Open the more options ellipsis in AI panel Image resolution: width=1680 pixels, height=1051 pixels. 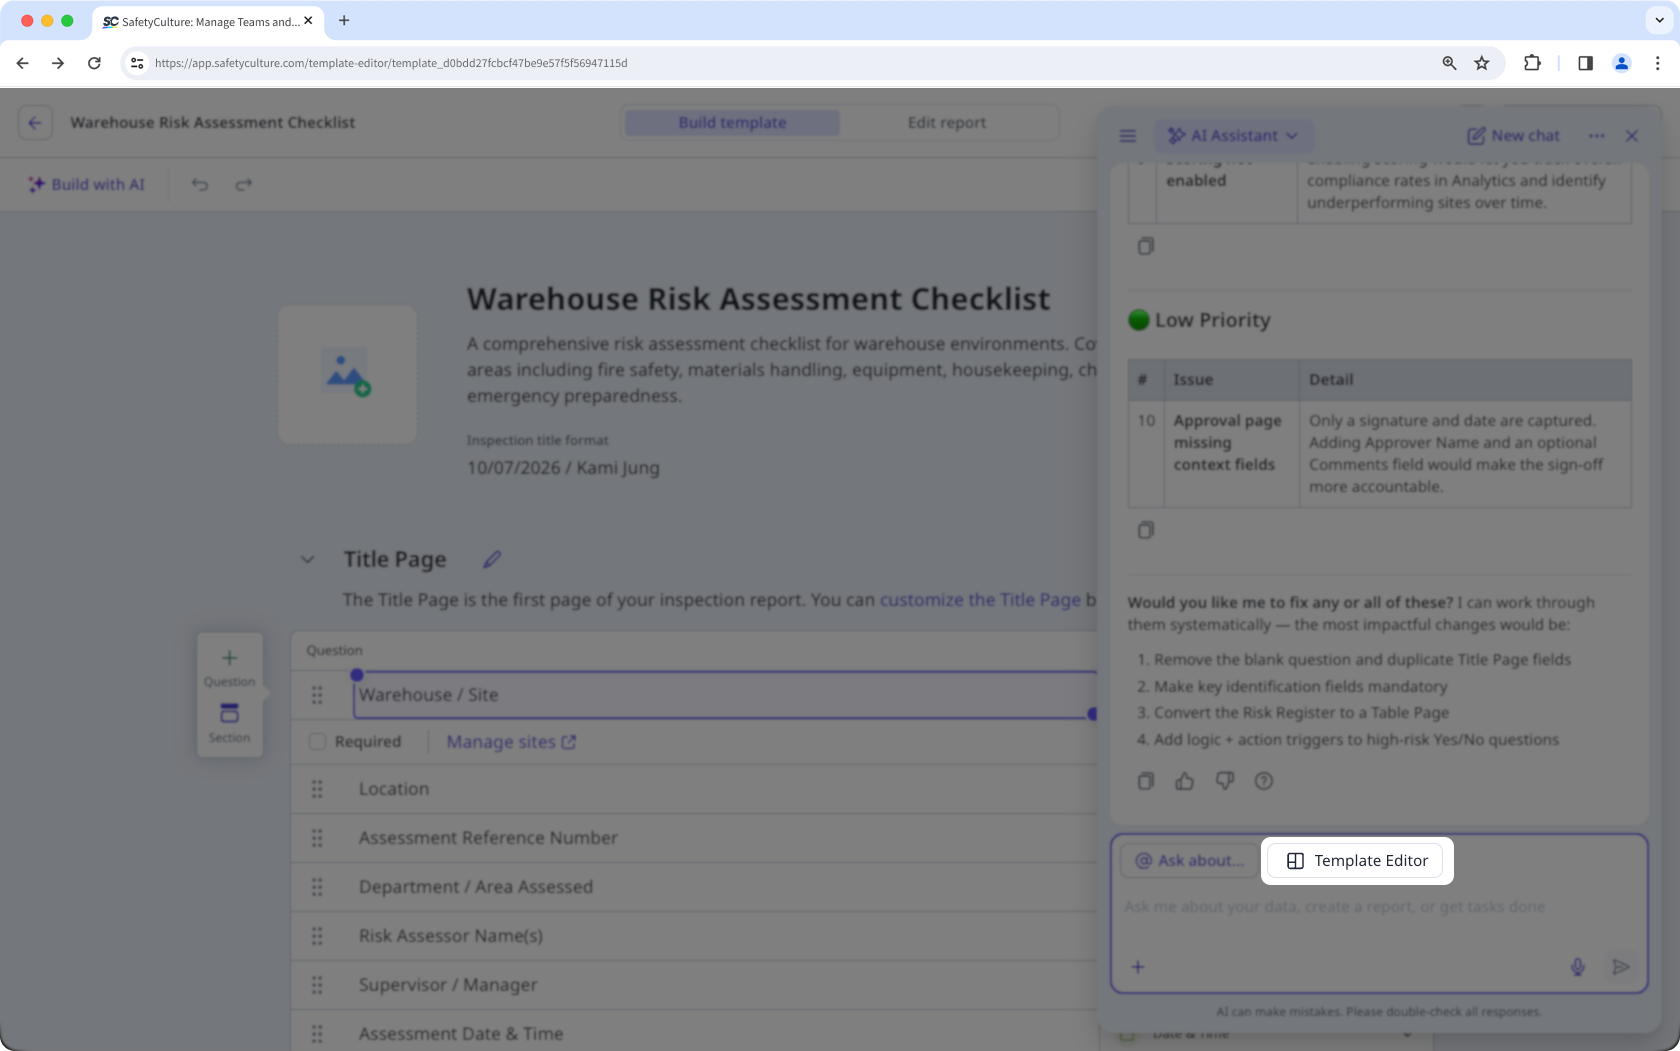tap(1597, 136)
